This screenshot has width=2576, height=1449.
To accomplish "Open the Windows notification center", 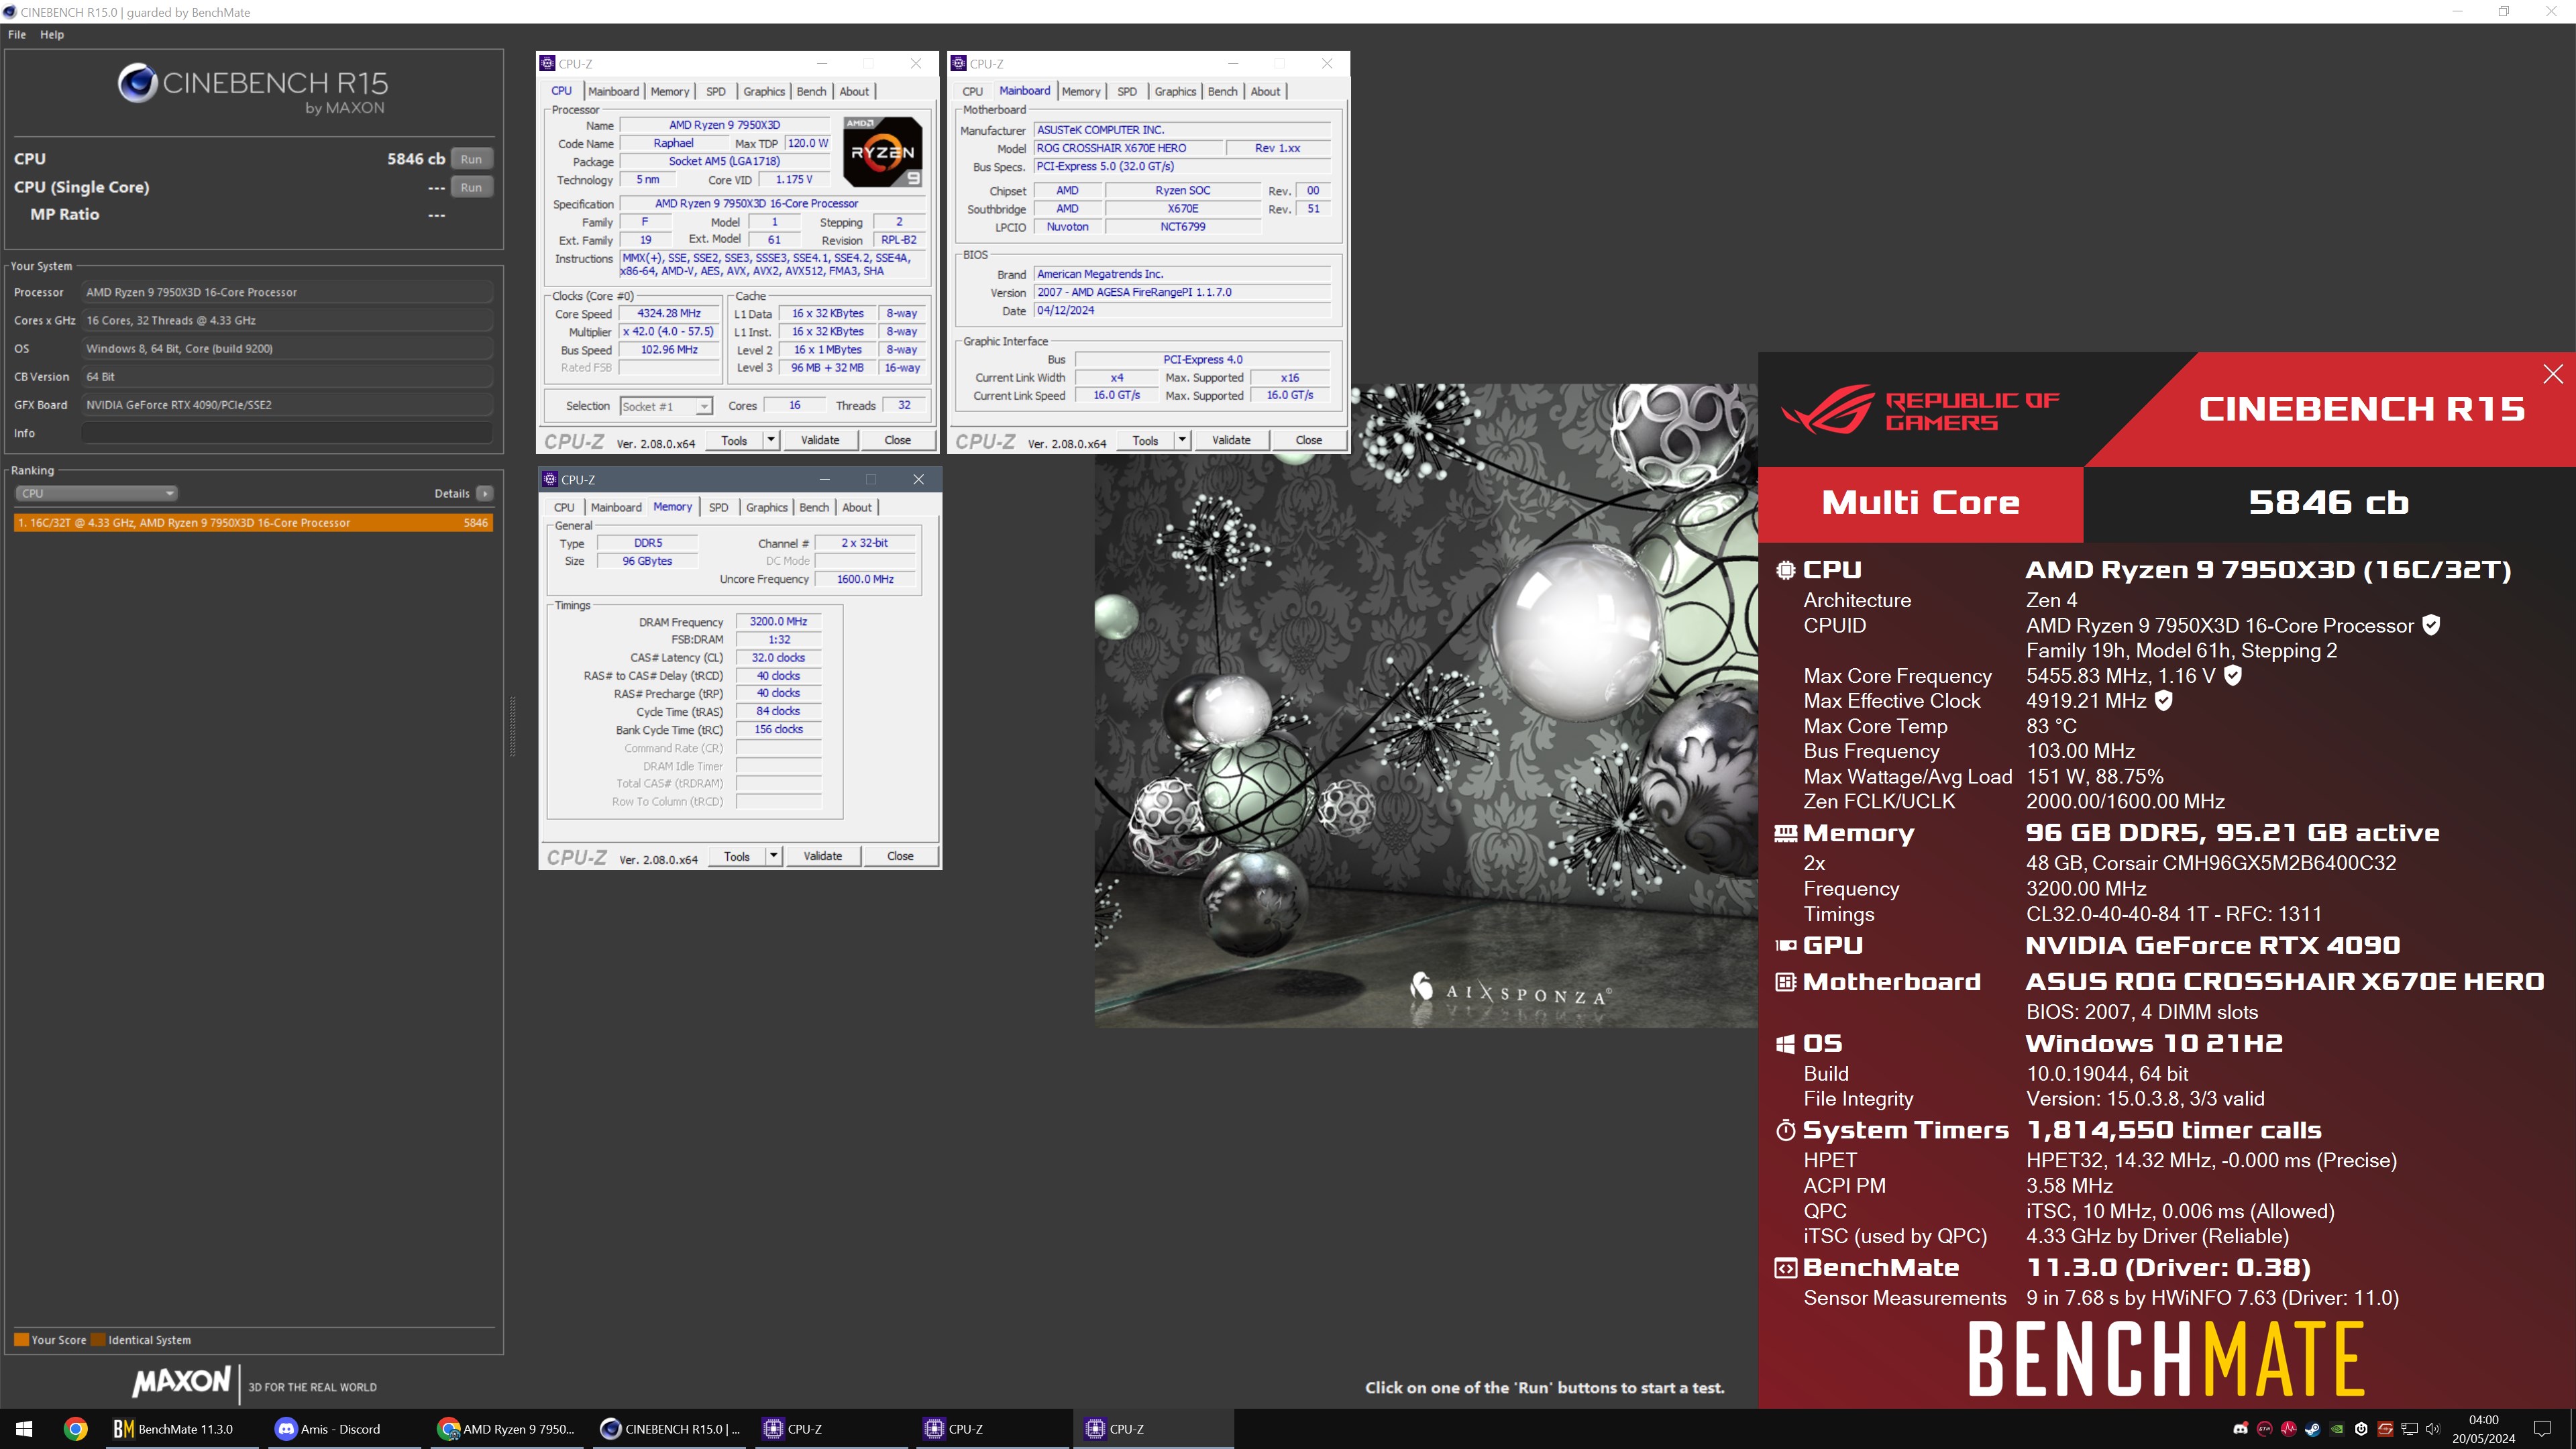I will [2543, 1429].
